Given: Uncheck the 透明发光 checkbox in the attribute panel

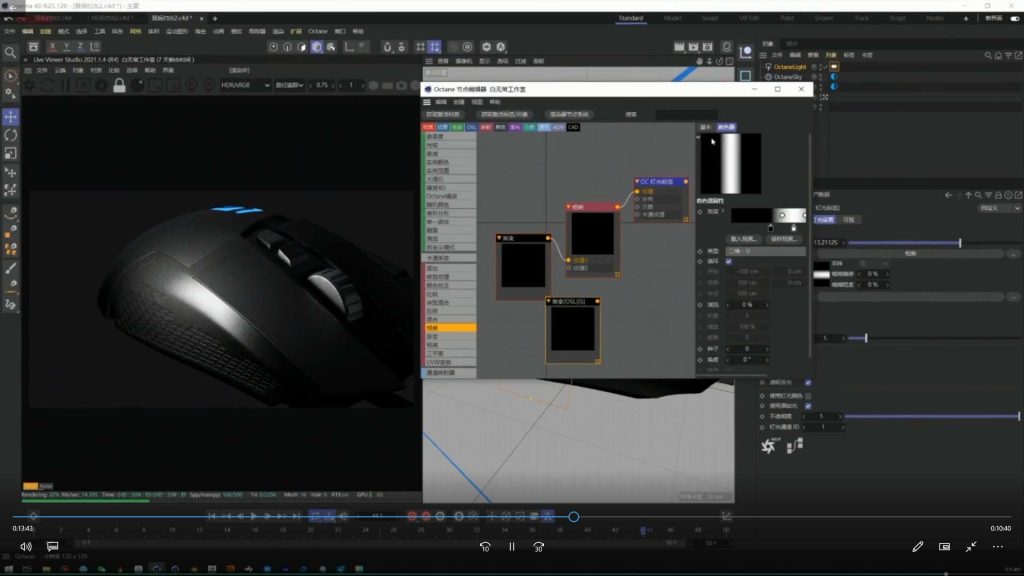Looking at the screenshot, I should coord(808,383).
